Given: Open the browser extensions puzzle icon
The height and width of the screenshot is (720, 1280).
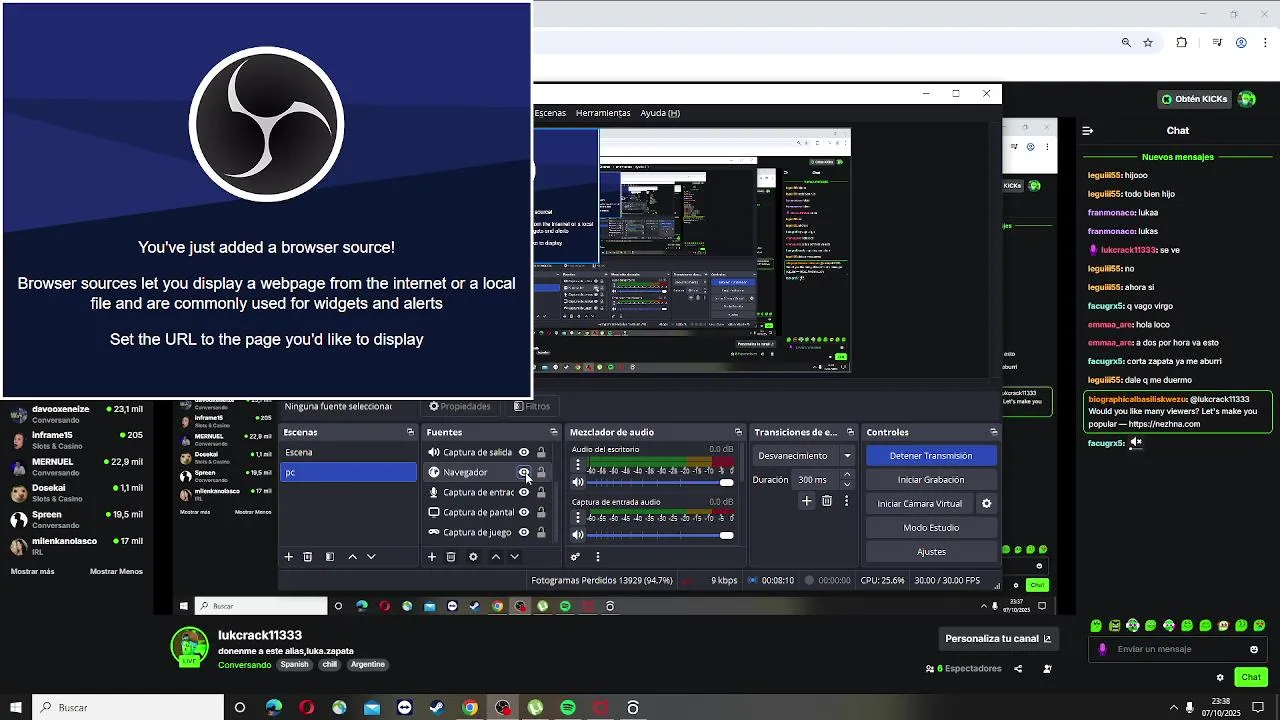Looking at the screenshot, I should tap(1182, 43).
